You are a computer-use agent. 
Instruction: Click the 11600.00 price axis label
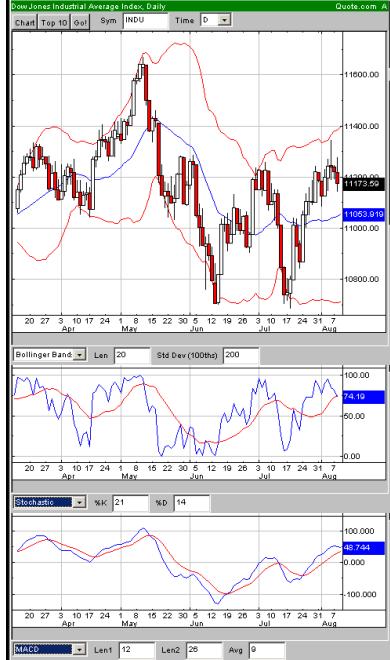coord(362,75)
